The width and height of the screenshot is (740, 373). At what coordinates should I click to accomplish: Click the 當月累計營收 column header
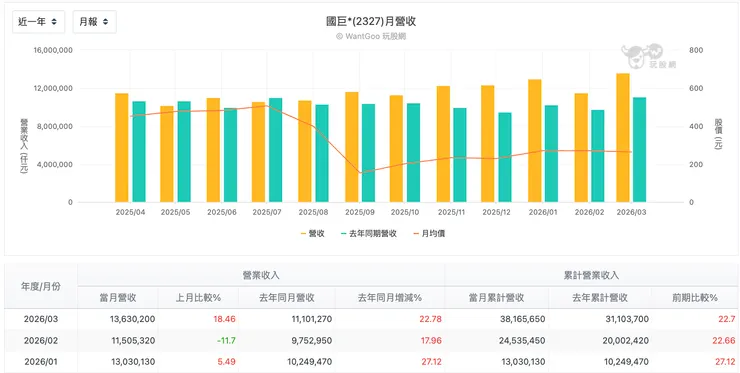point(496,298)
